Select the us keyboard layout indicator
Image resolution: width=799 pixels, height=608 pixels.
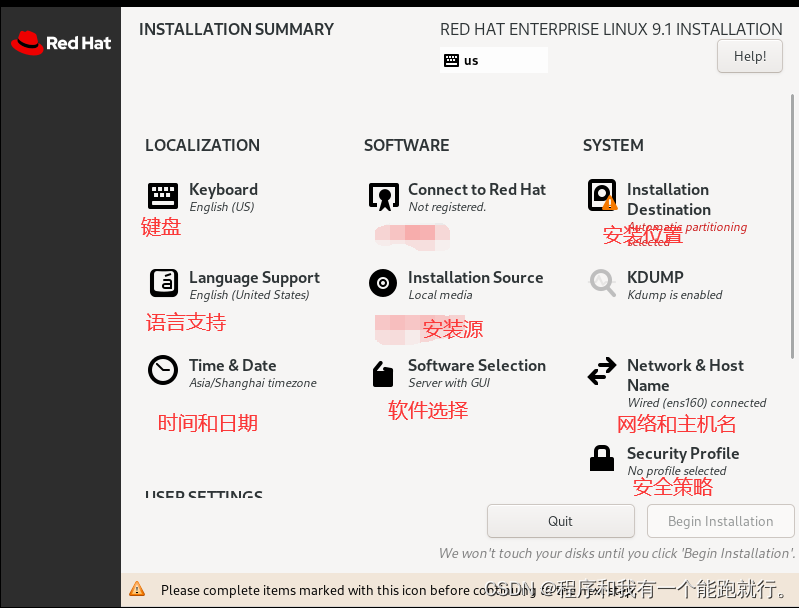tap(494, 60)
